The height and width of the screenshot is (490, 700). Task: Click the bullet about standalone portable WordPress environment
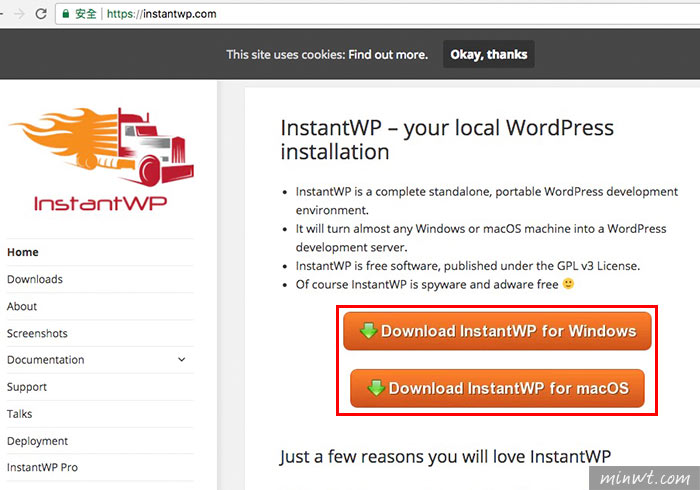pyautogui.click(x=487, y=201)
